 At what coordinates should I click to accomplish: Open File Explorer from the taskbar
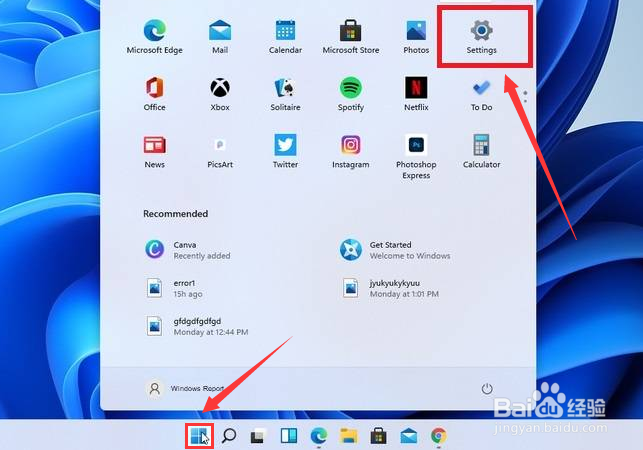349,436
